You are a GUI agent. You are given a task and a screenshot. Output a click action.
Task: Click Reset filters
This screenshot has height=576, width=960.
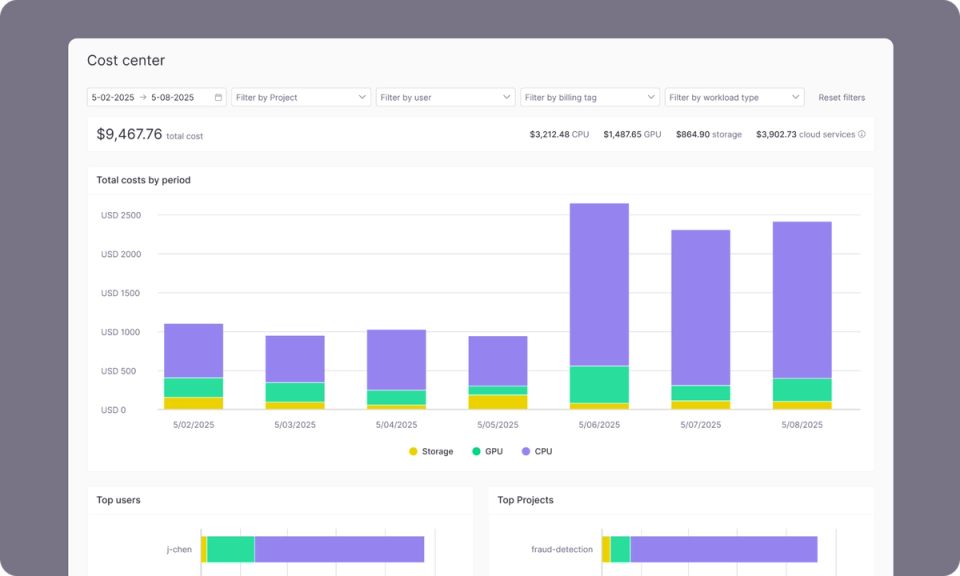click(842, 97)
